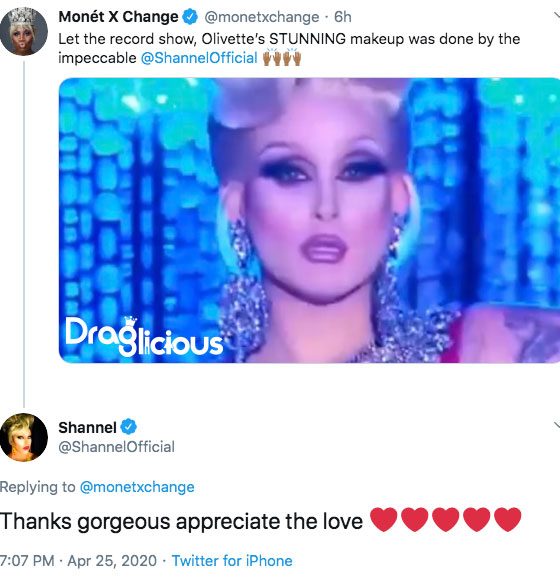Click the @monetxchange handle in the tweet header

[262, 17]
